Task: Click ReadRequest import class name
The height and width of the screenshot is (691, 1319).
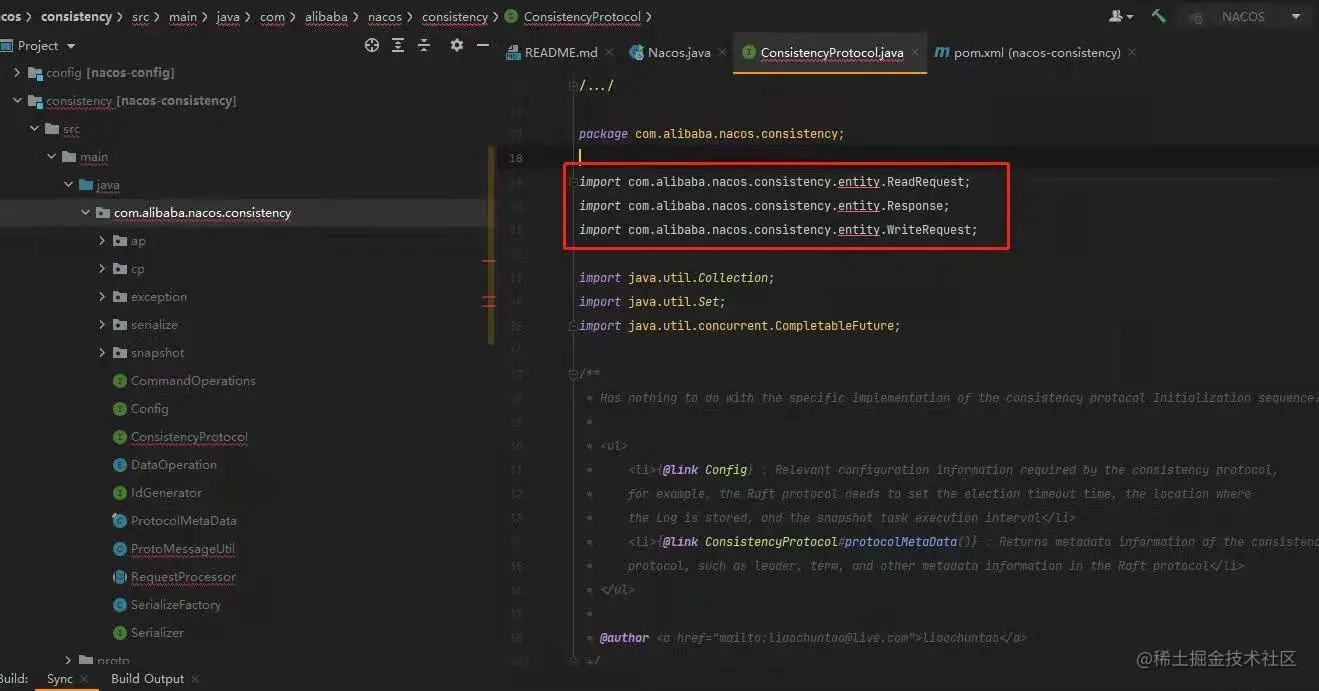Action: tap(925, 182)
